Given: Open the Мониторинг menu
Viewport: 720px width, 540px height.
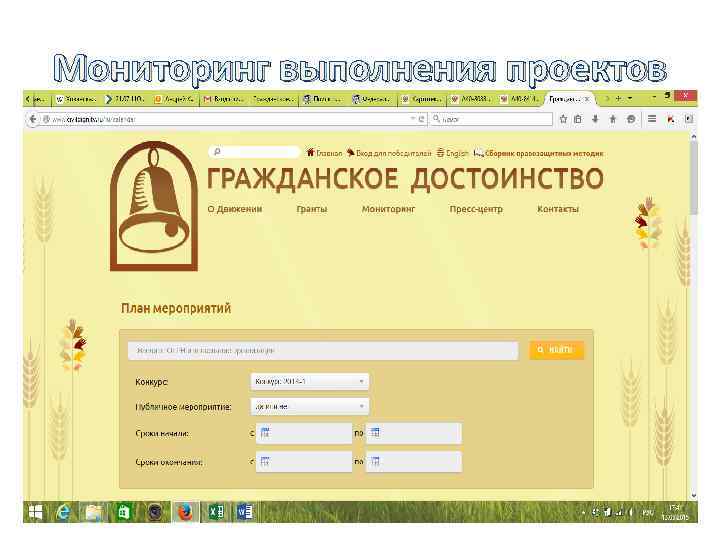Looking at the screenshot, I should click(x=388, y=209).
